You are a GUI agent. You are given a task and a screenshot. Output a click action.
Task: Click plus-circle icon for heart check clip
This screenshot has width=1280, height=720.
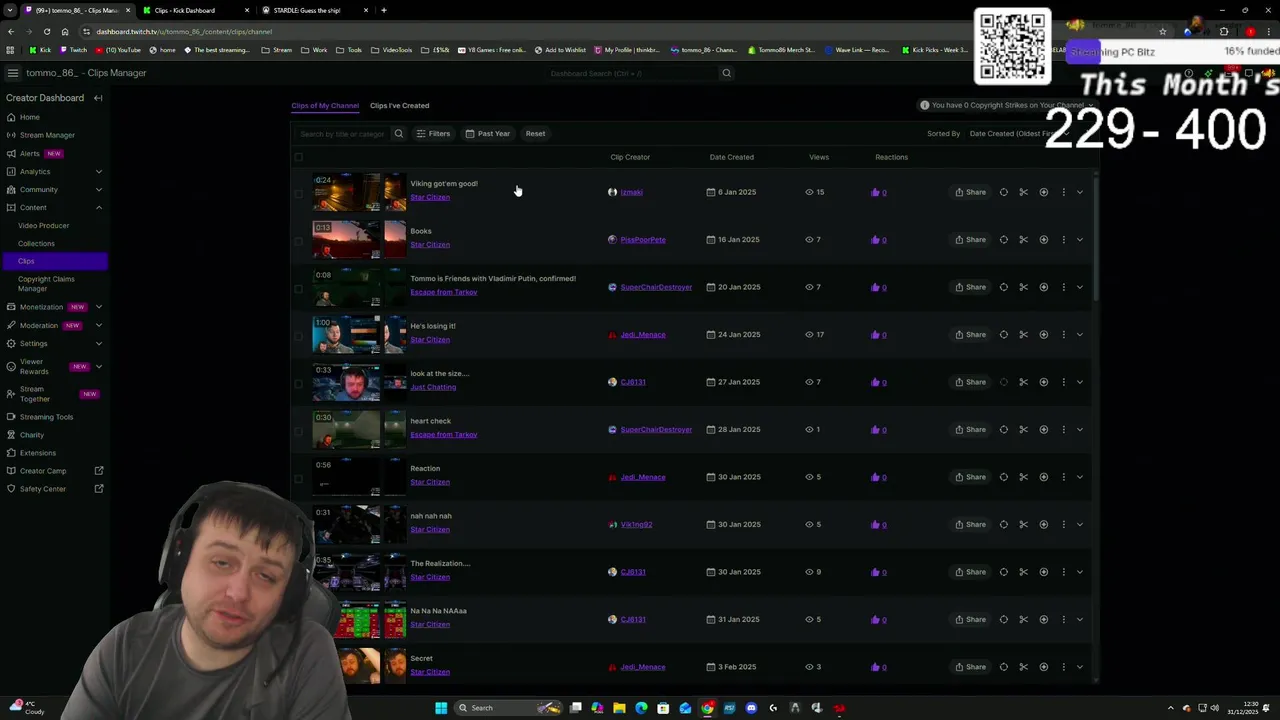[x=1043, y=430]
